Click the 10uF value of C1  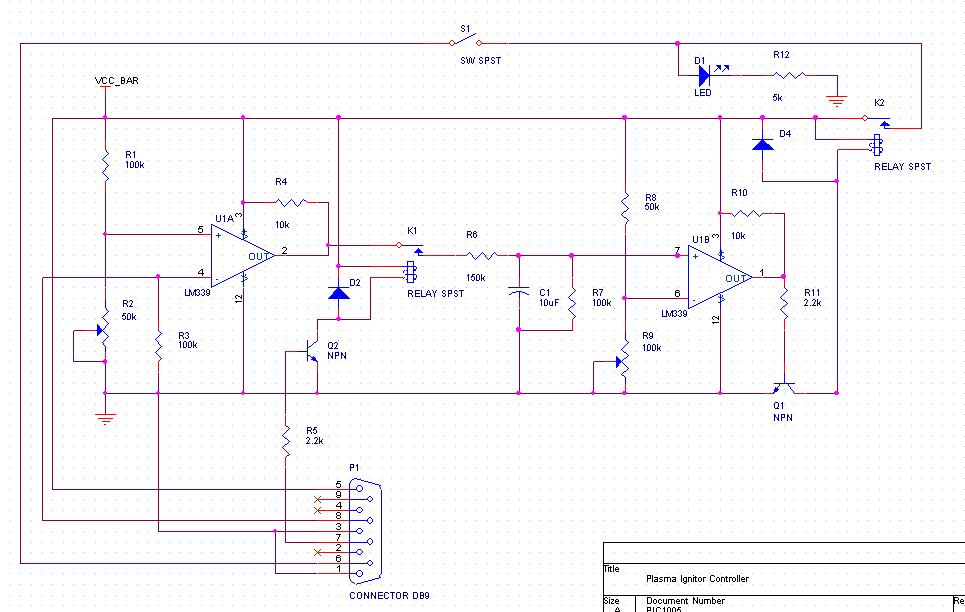[549, 302]
